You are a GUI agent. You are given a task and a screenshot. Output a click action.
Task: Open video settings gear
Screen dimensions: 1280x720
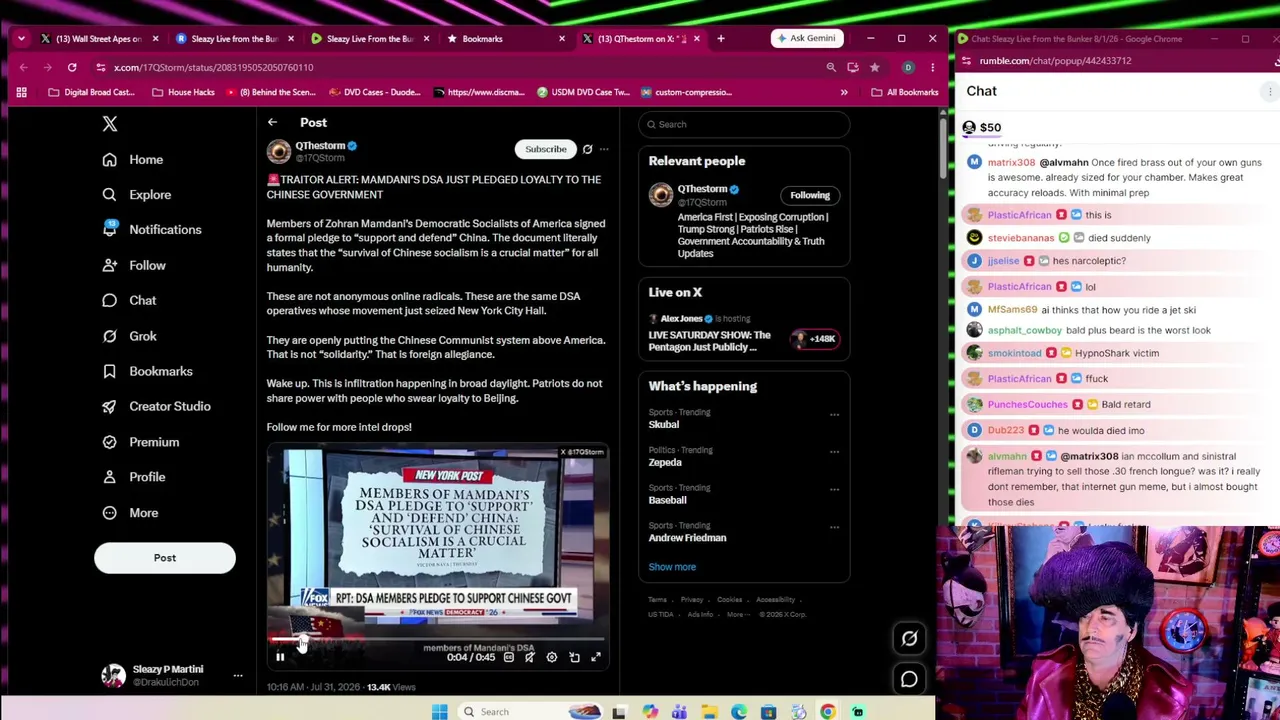[x=552, y=657]
